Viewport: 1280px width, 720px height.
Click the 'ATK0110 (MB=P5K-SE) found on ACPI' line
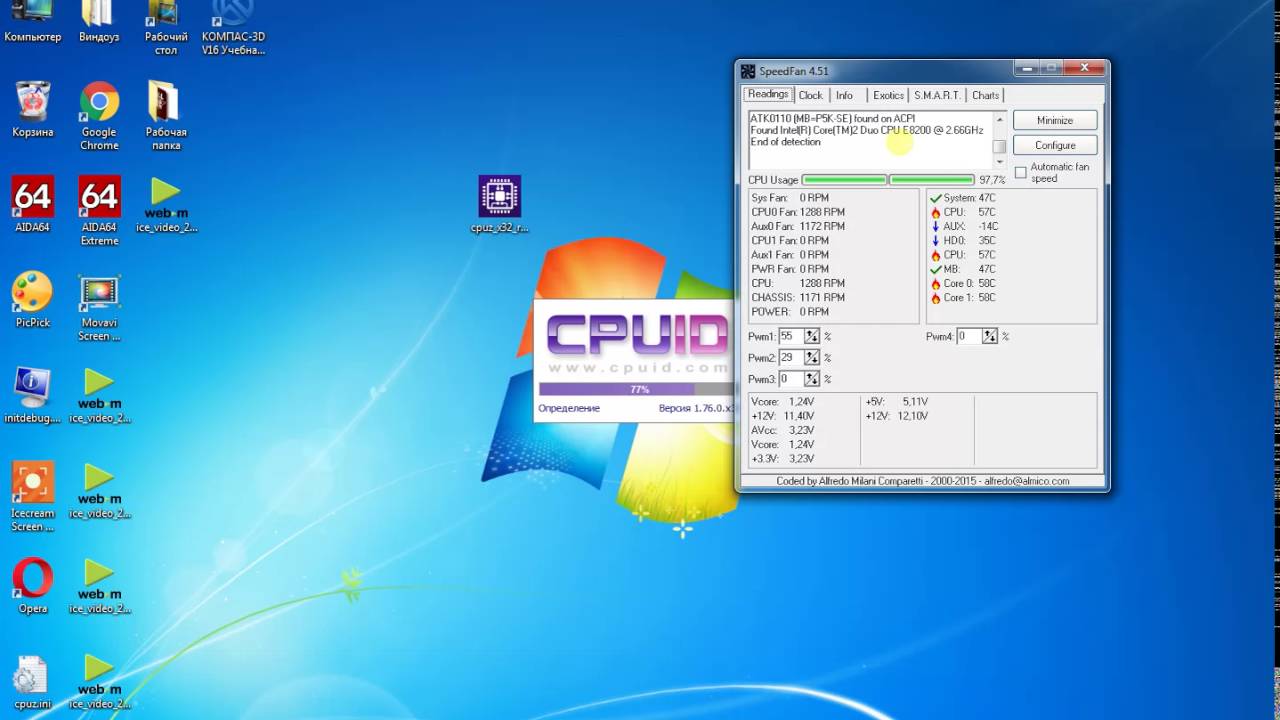point(833,119)
